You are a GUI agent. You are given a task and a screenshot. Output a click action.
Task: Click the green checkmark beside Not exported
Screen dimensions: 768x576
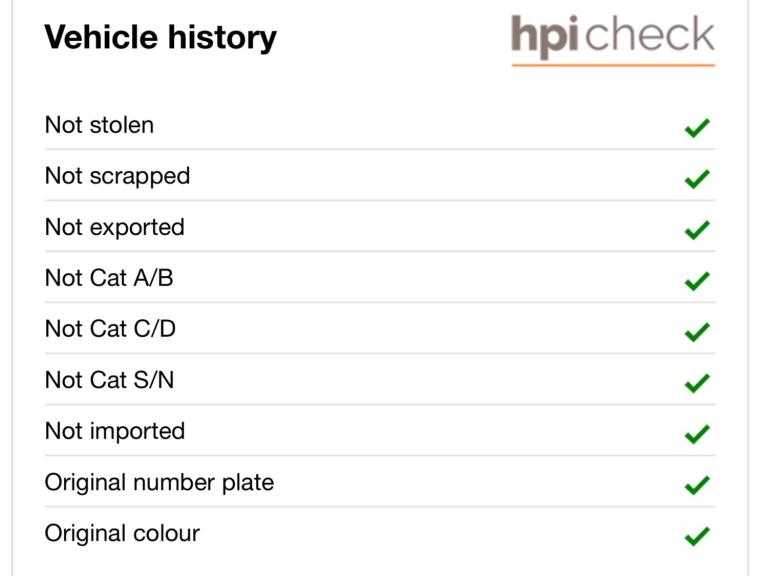point(697,230)
